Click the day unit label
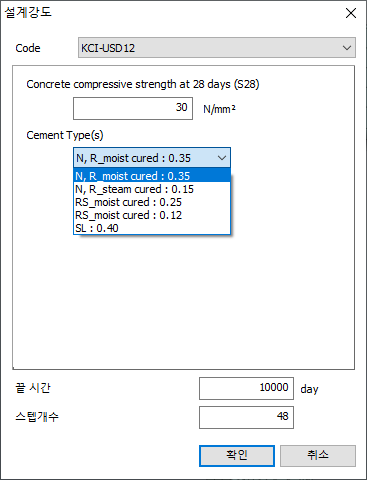Image resolution: width=367 pixels, height=480 pixels. pyautogui.click(x=309, y=389)
